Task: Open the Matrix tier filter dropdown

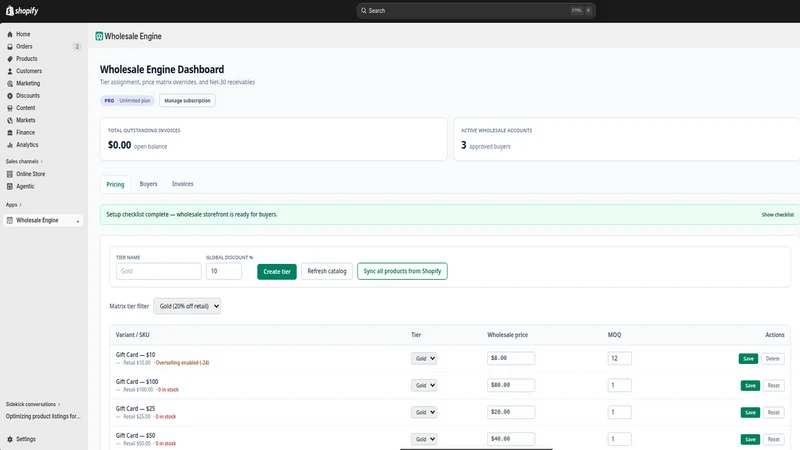Action: tap(187, 306)
